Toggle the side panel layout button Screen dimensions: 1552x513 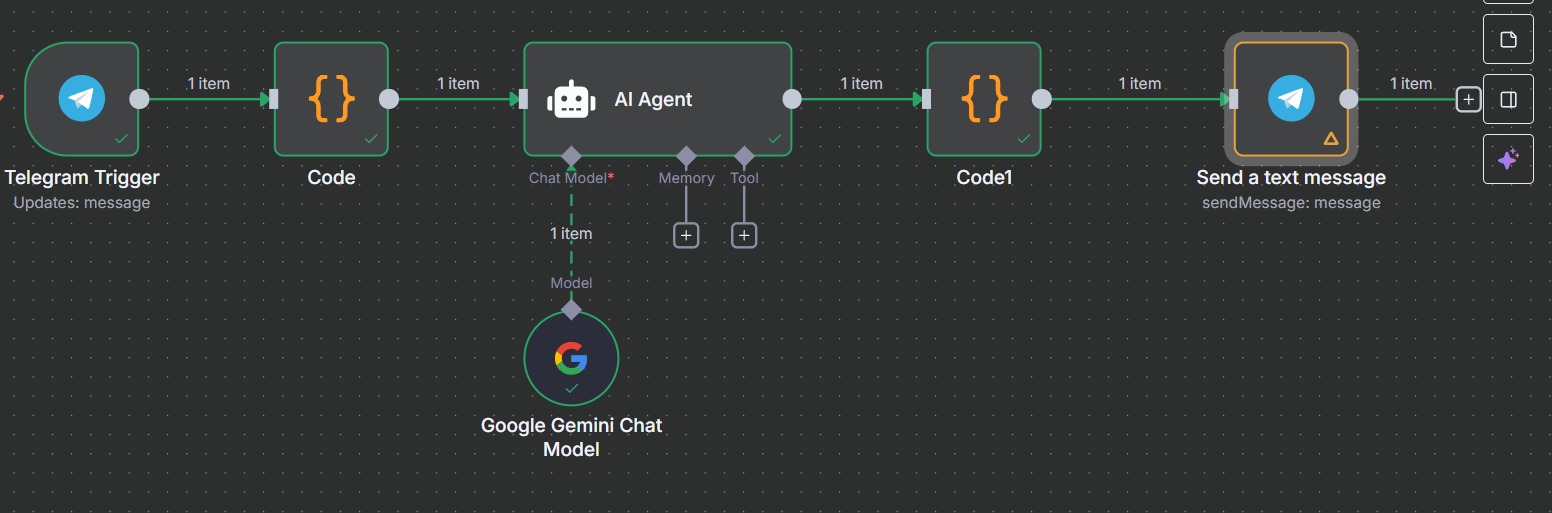coord(1508,99)
